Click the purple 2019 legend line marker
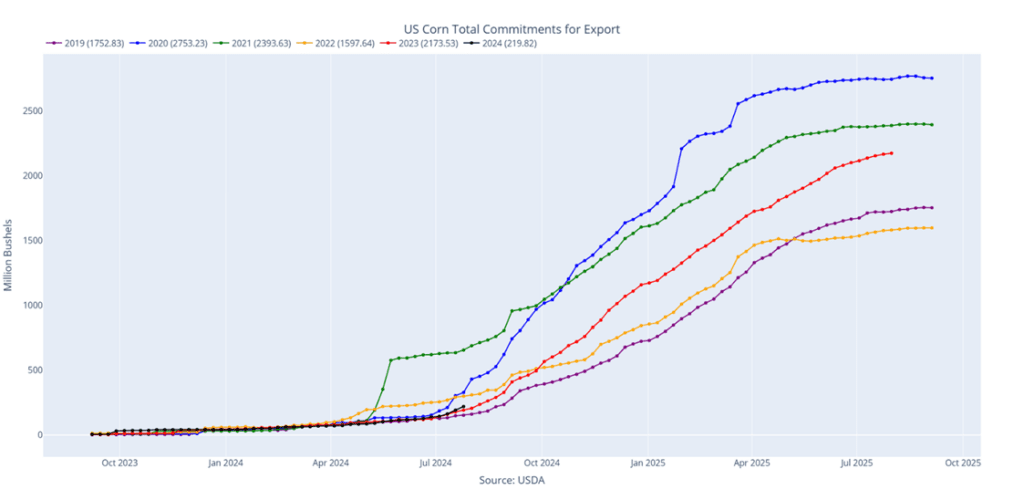The width and height of the screenshot is (1024, 500). pyautogui.click(x=52, y=43)
